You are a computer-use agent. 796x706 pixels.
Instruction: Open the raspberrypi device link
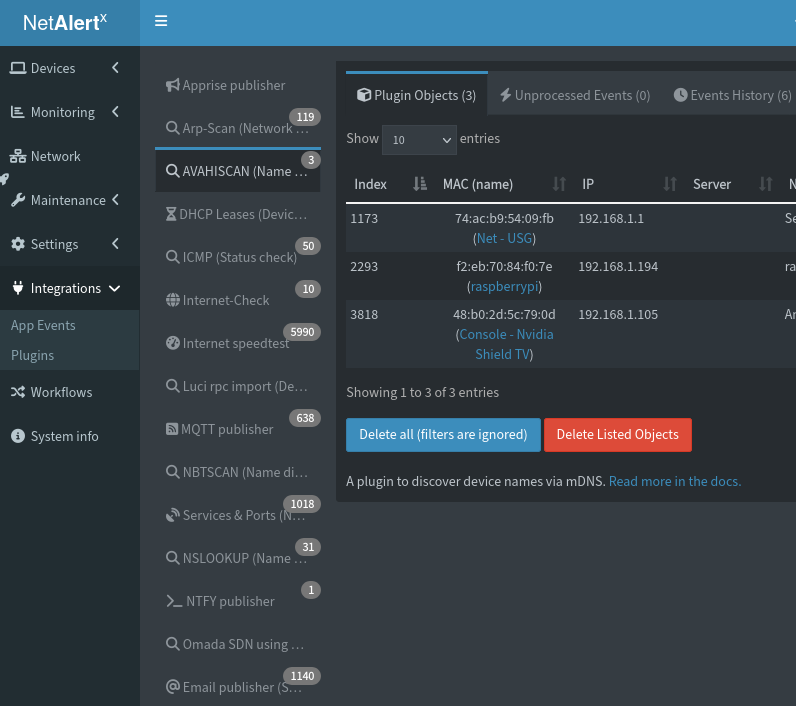[503, 286]
